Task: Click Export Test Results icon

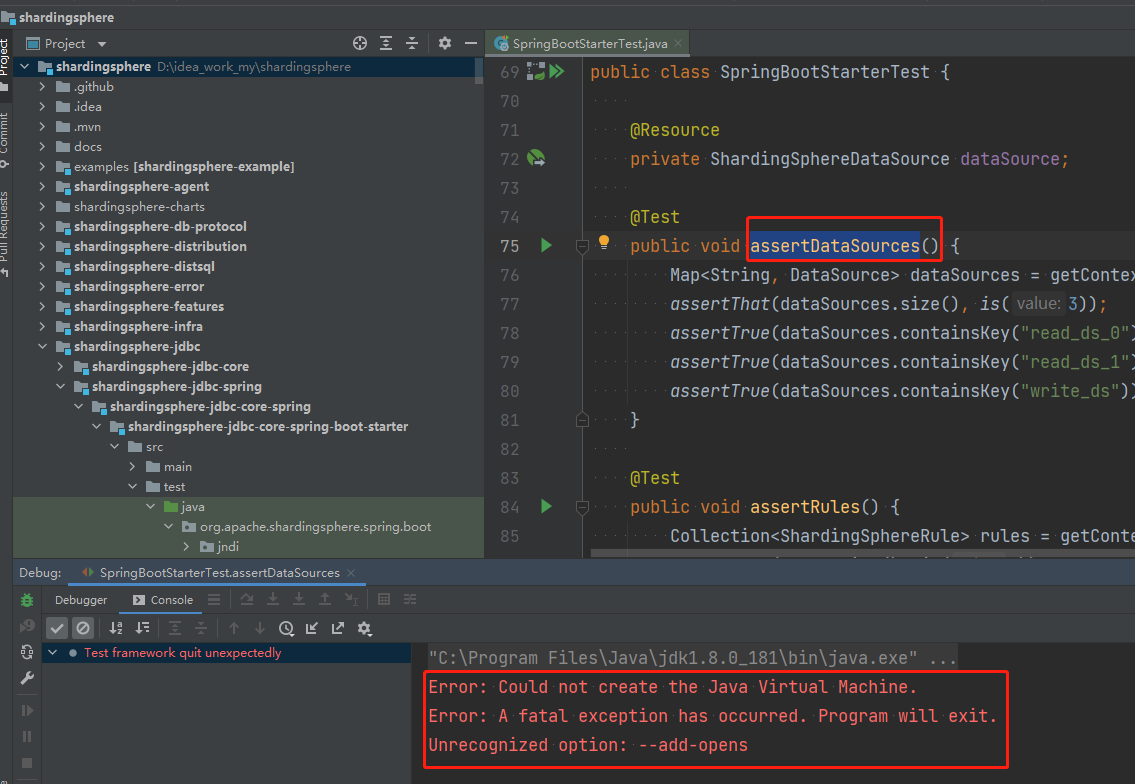Action: point(338,628)
